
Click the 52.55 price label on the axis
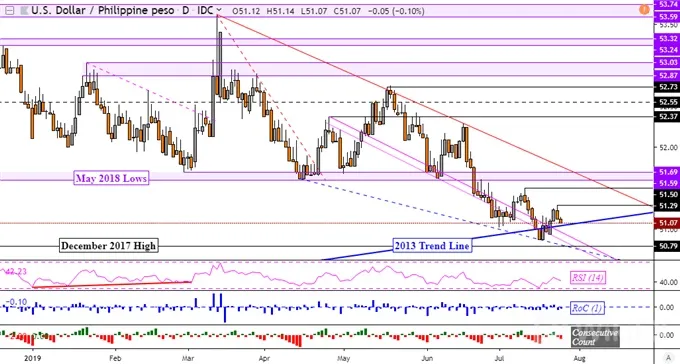pos(668,102)
